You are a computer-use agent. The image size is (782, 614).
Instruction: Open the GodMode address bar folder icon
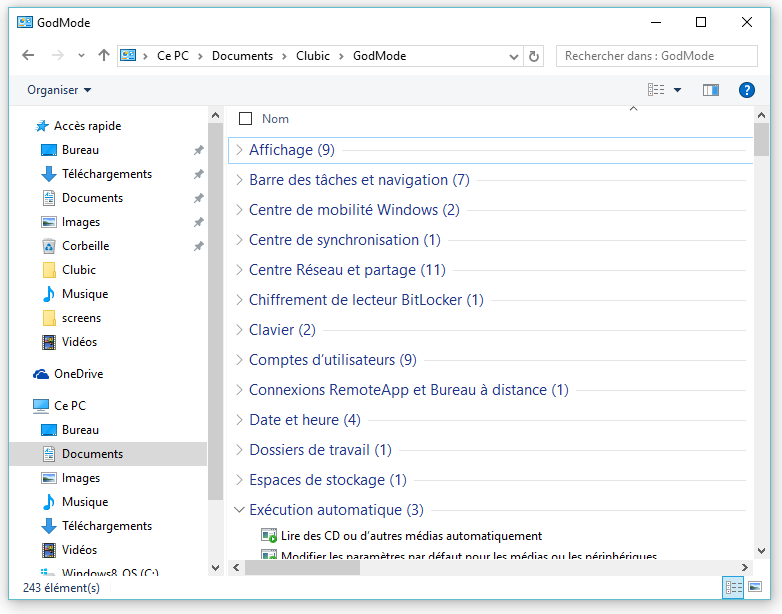128,55
